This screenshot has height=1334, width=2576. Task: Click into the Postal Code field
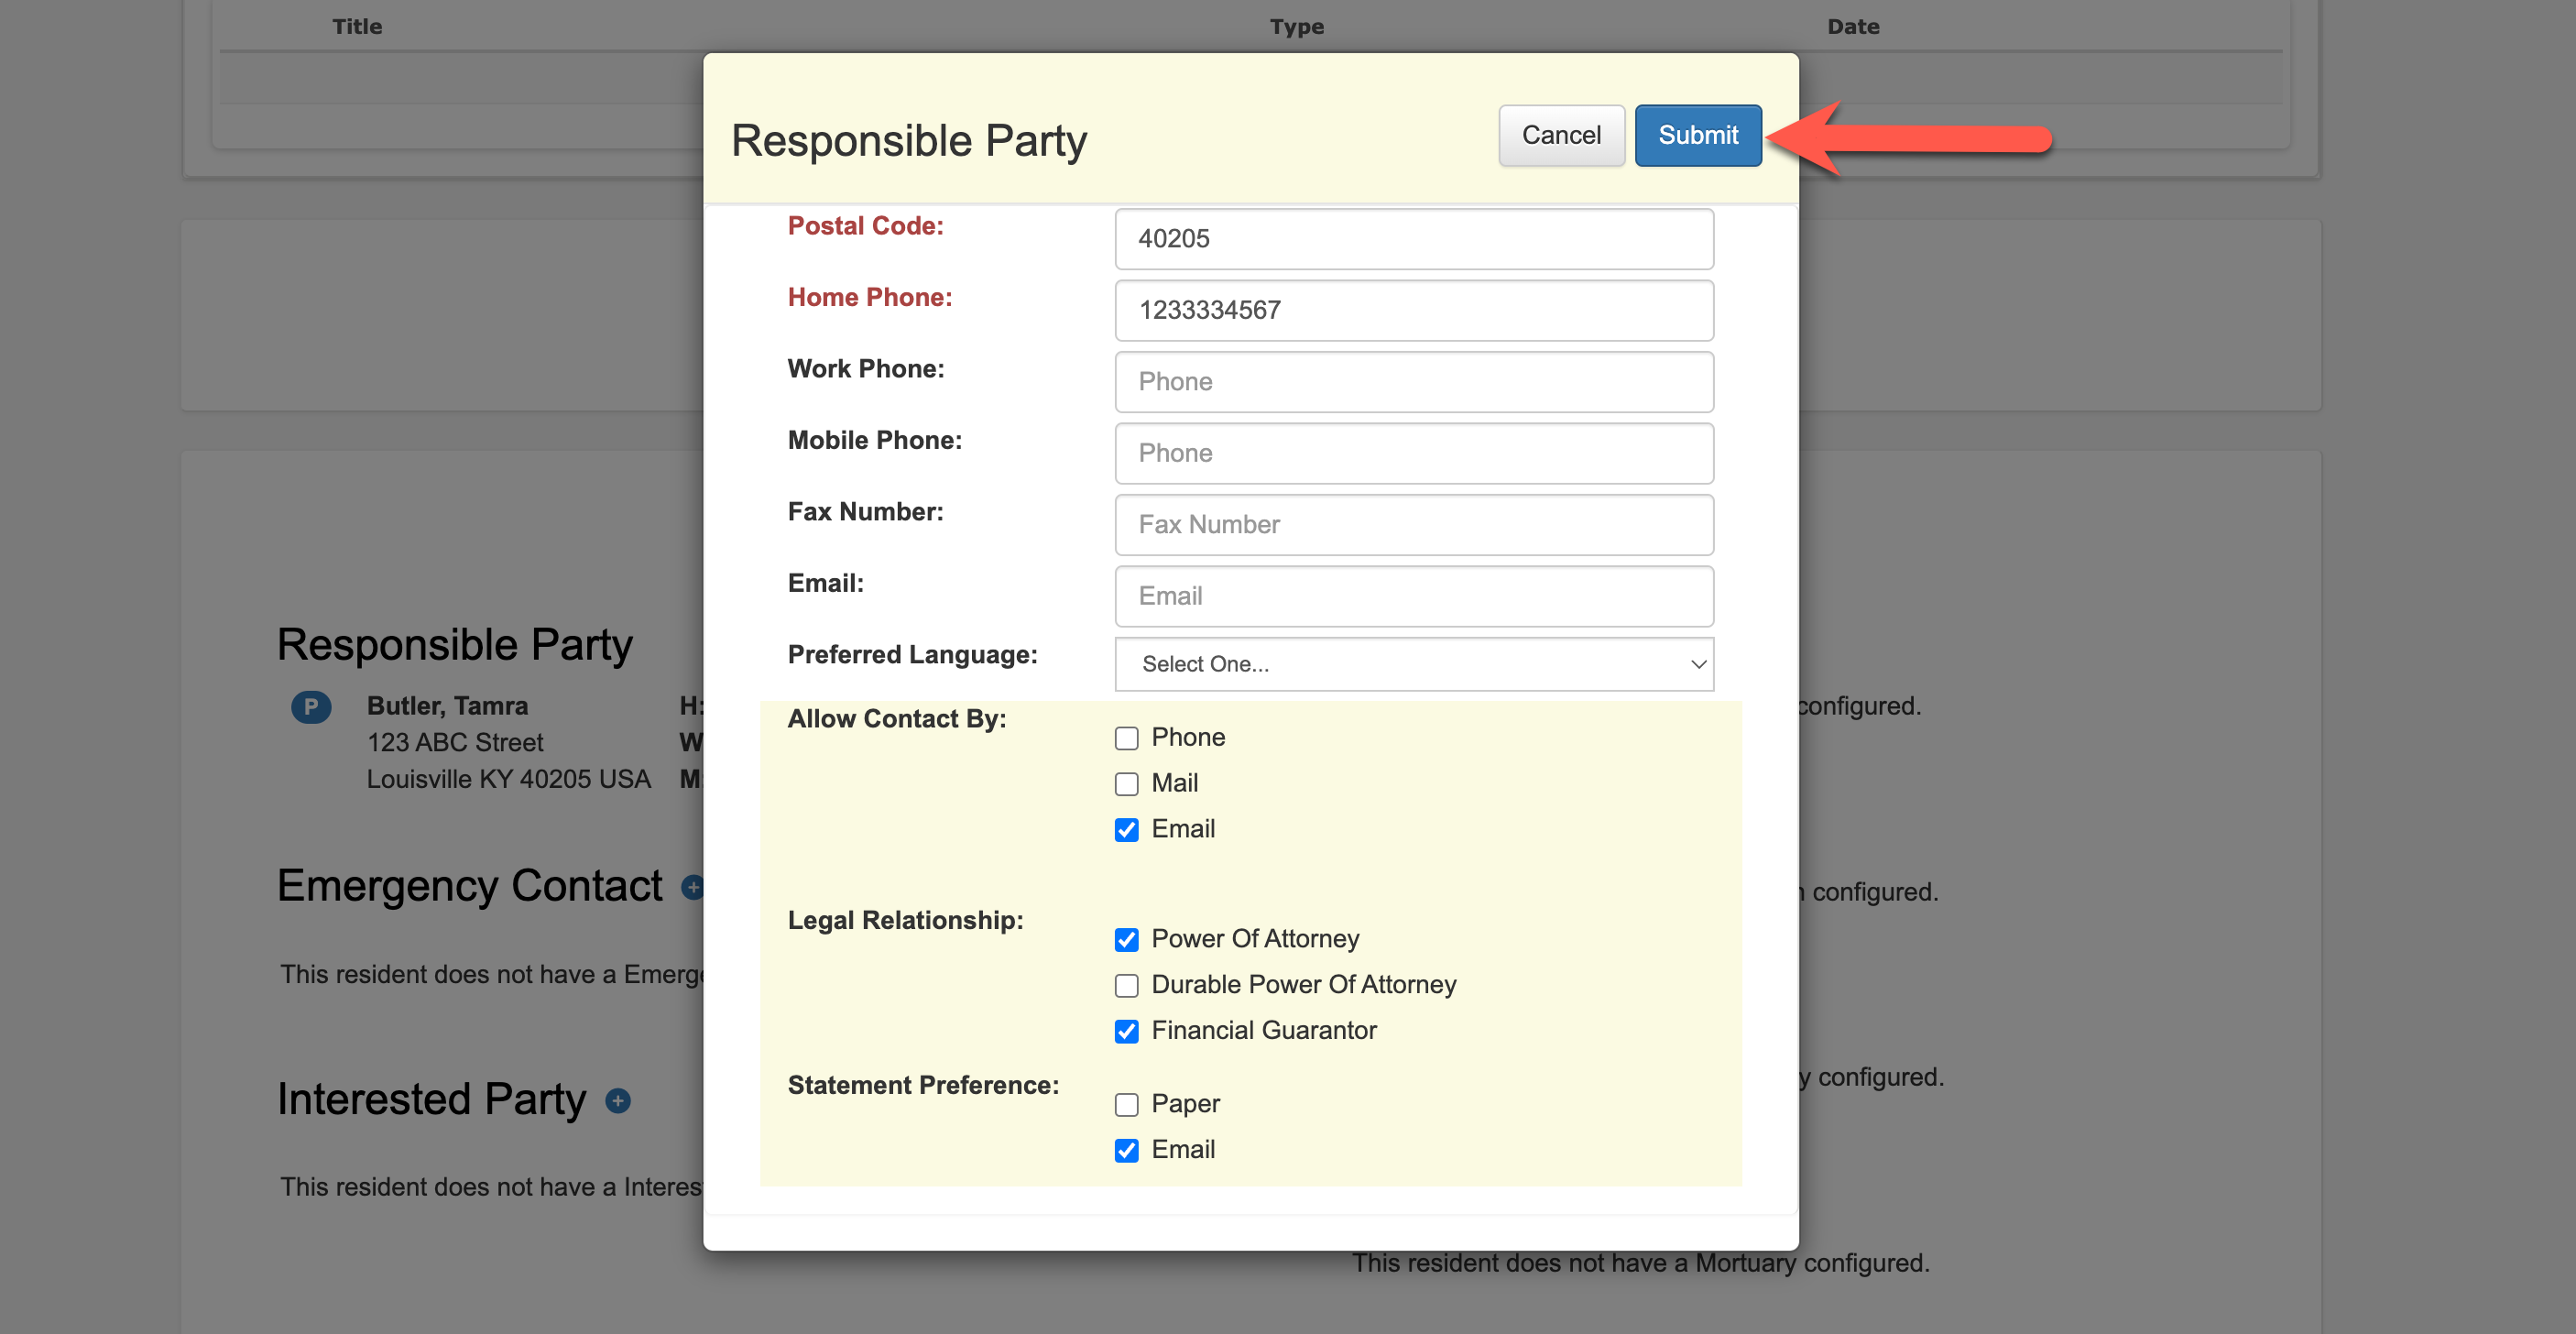1413,239
